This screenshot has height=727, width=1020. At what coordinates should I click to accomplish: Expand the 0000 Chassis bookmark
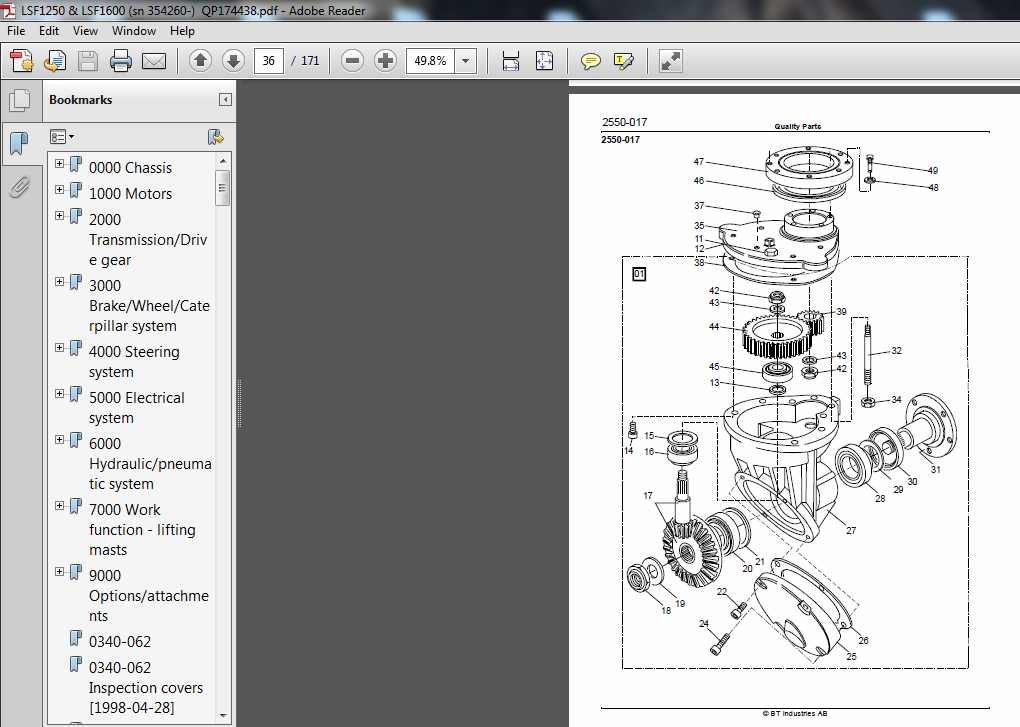[59, 163]
